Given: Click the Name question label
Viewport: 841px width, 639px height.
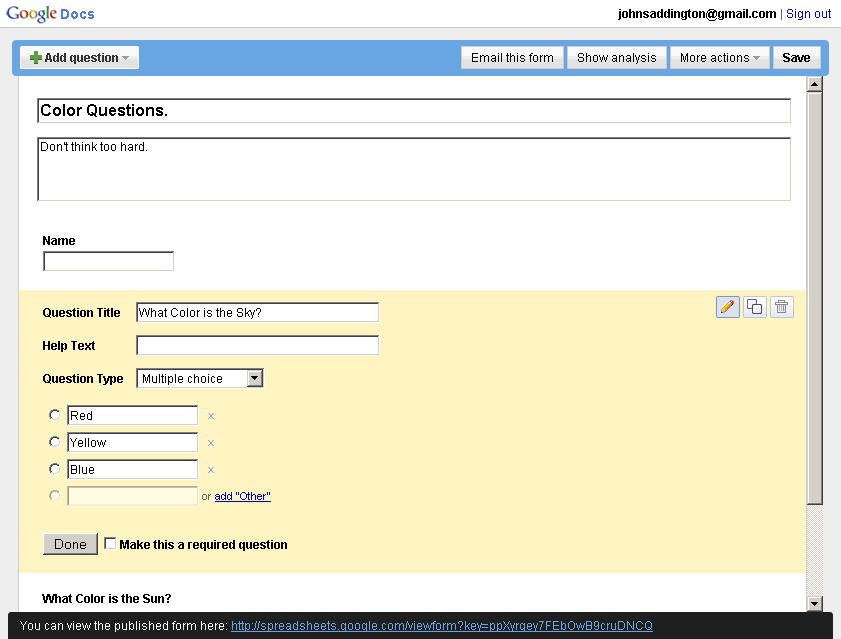Looking at the screenshot, I should [59, 240].
